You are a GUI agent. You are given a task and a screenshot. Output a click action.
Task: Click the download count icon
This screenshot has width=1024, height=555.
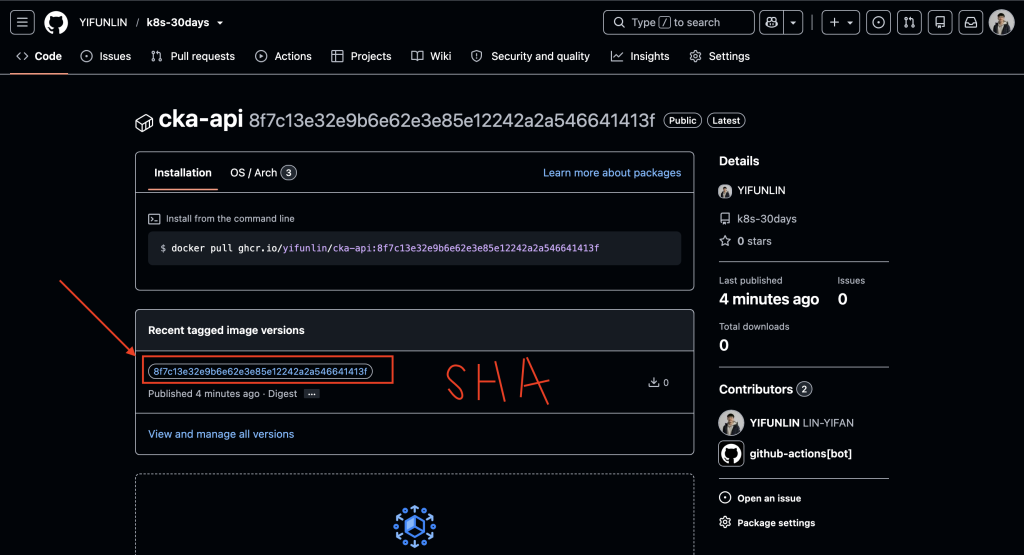coord(653,382)
